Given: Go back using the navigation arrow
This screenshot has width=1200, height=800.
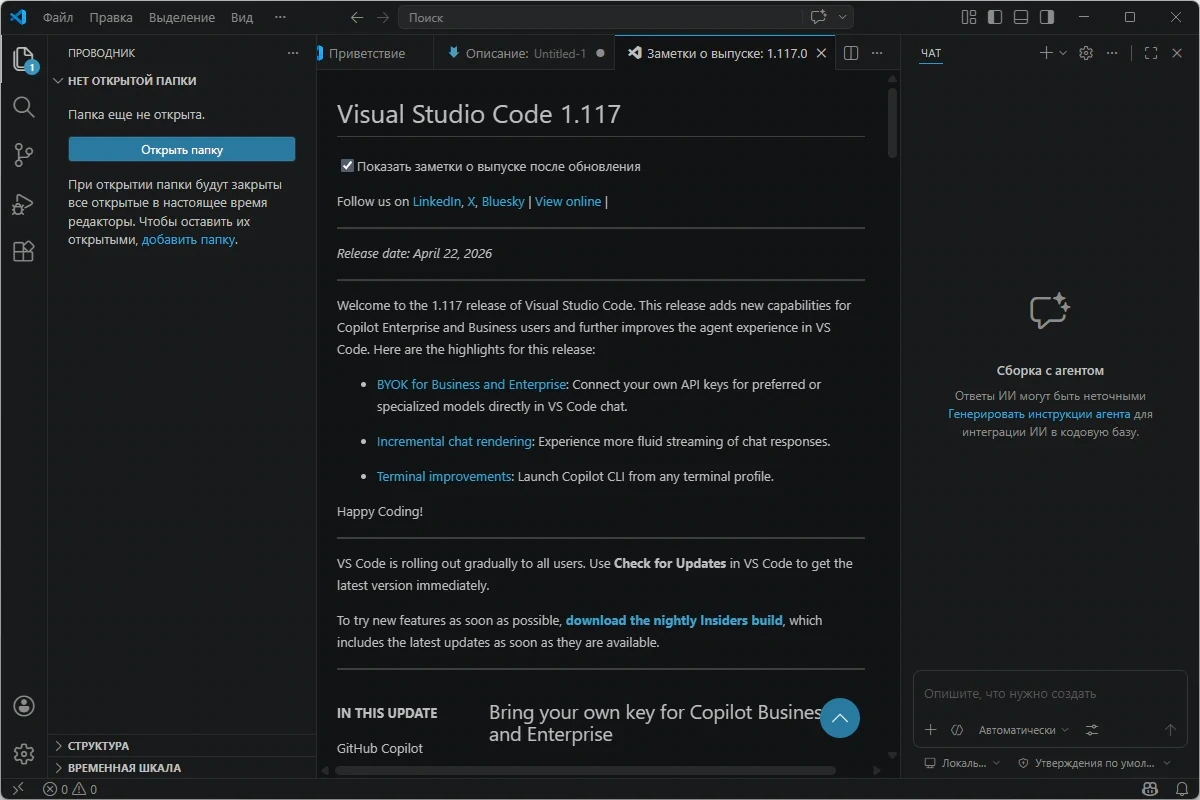Looking at the screenshot, I should [x=357, y=17].
